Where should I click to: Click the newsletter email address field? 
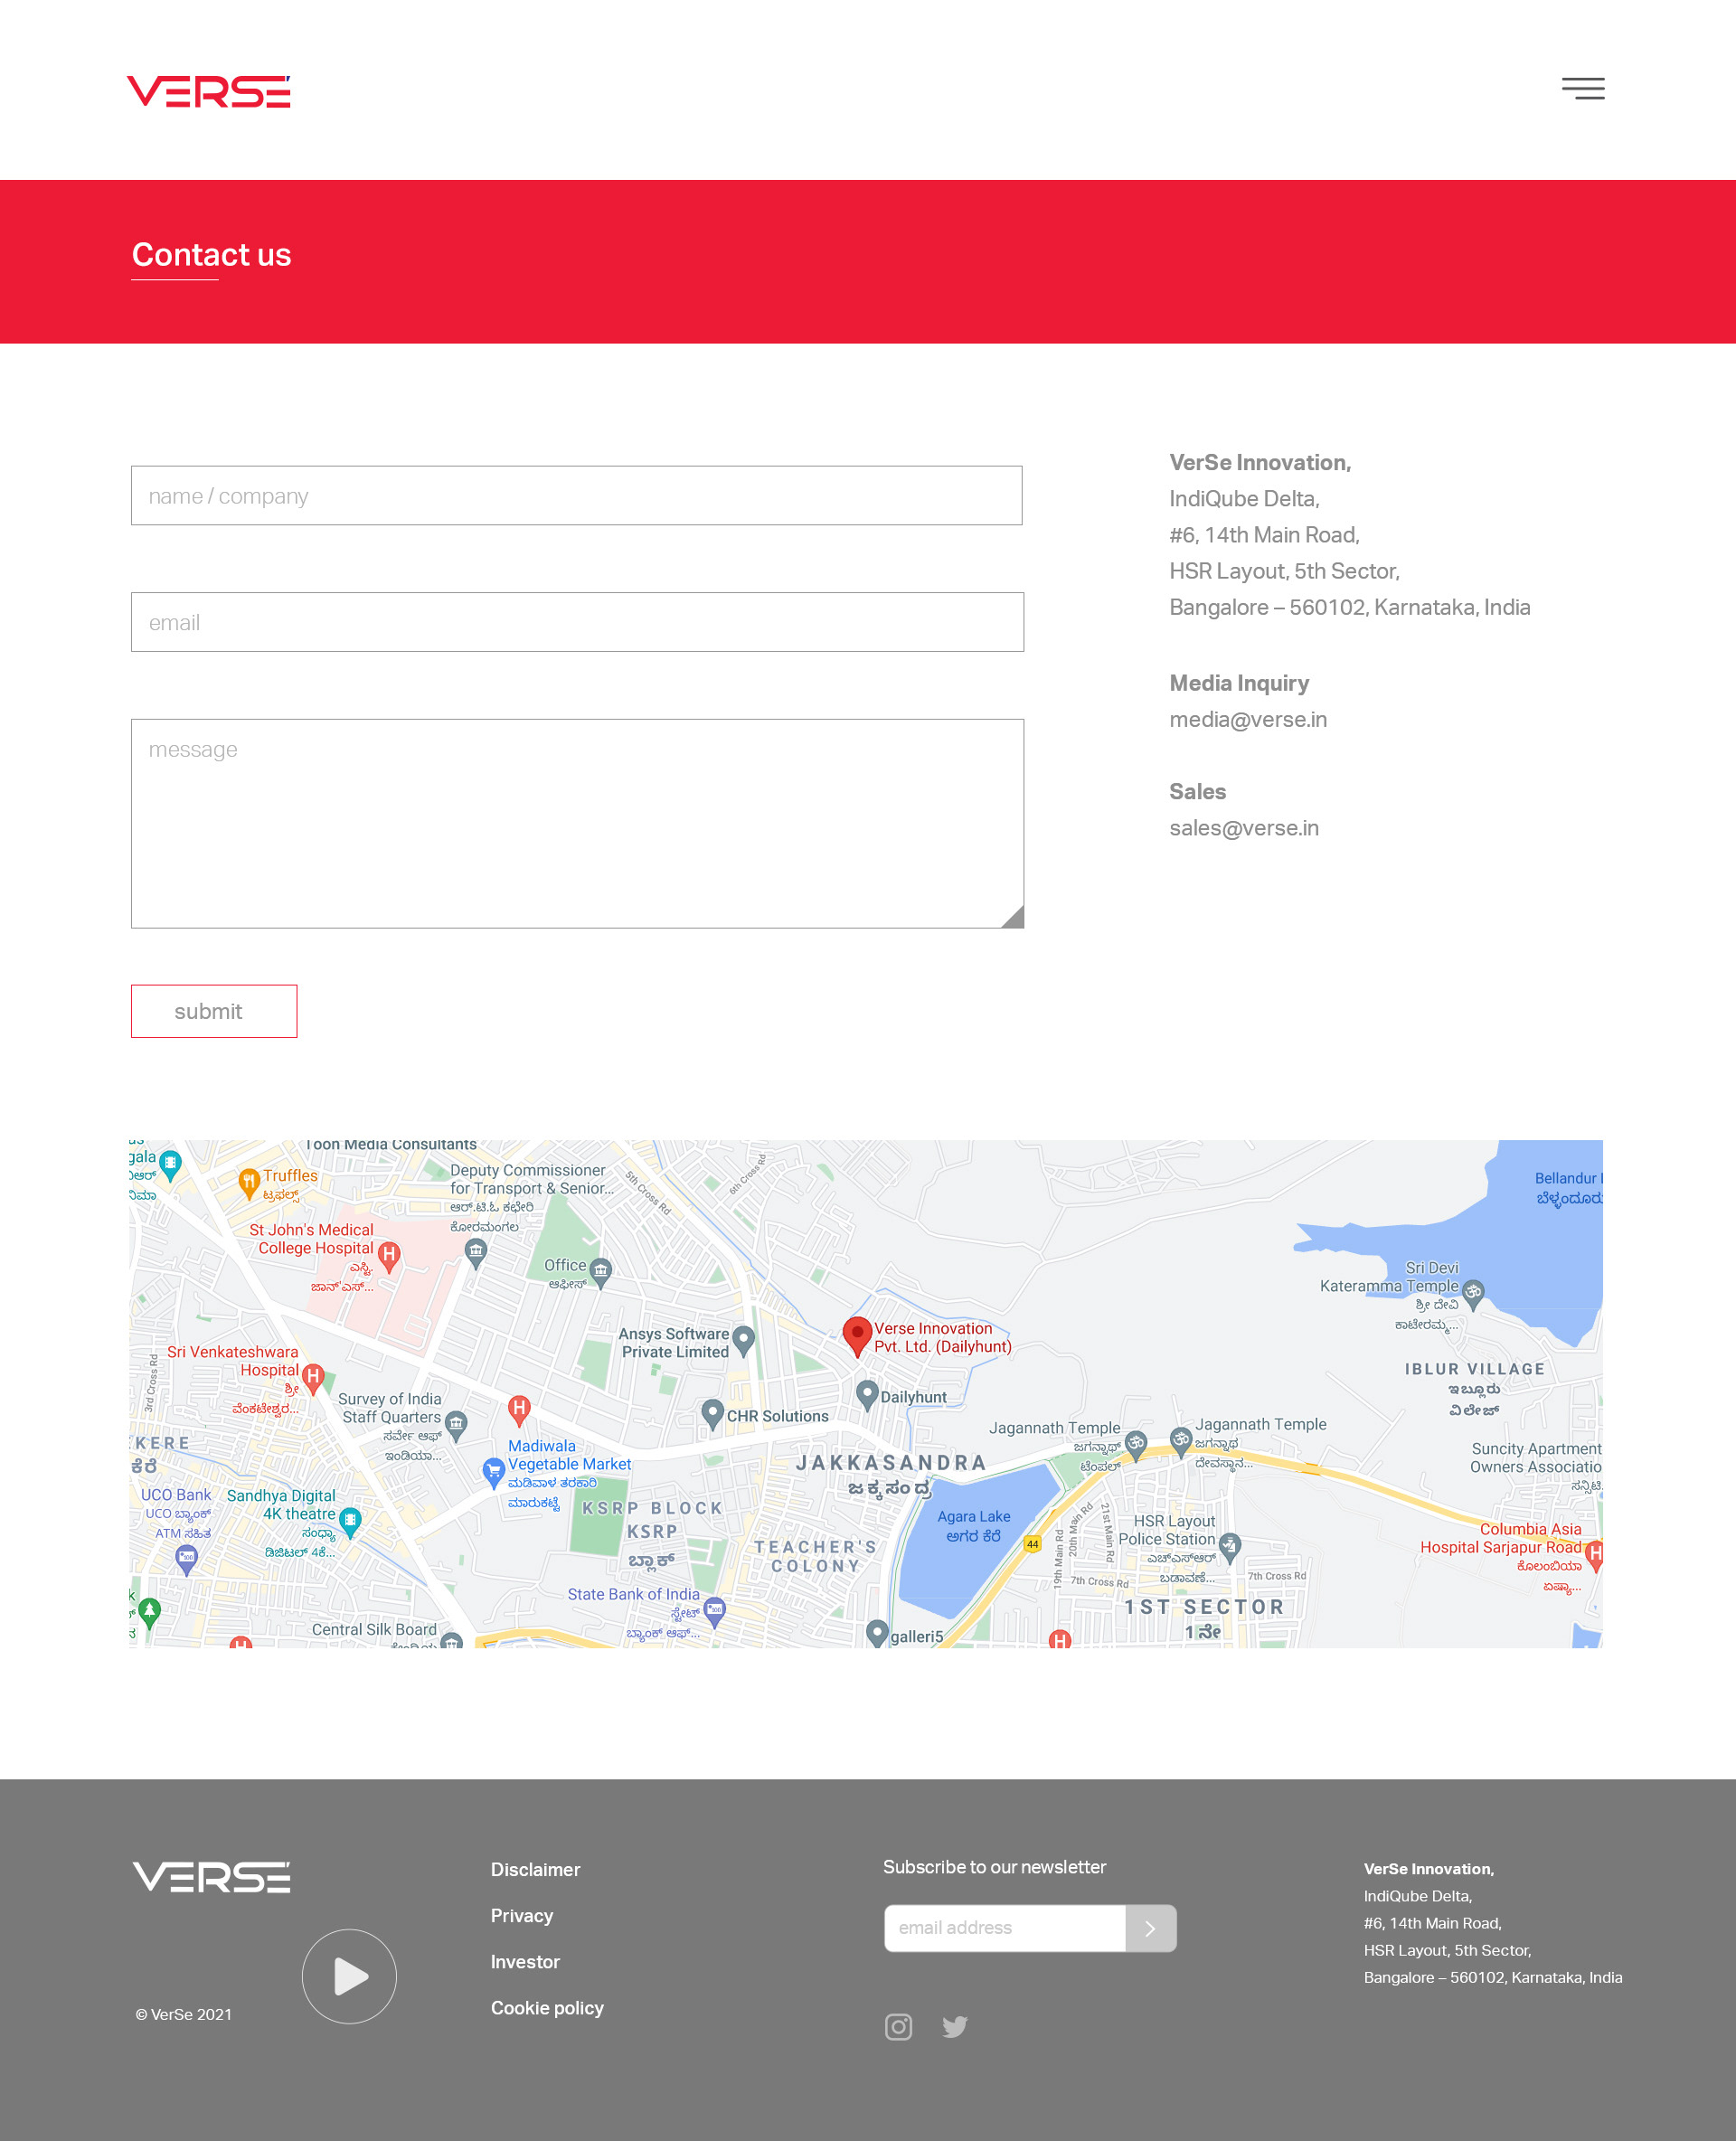pyautogui.click(x=1004, y=1928)
